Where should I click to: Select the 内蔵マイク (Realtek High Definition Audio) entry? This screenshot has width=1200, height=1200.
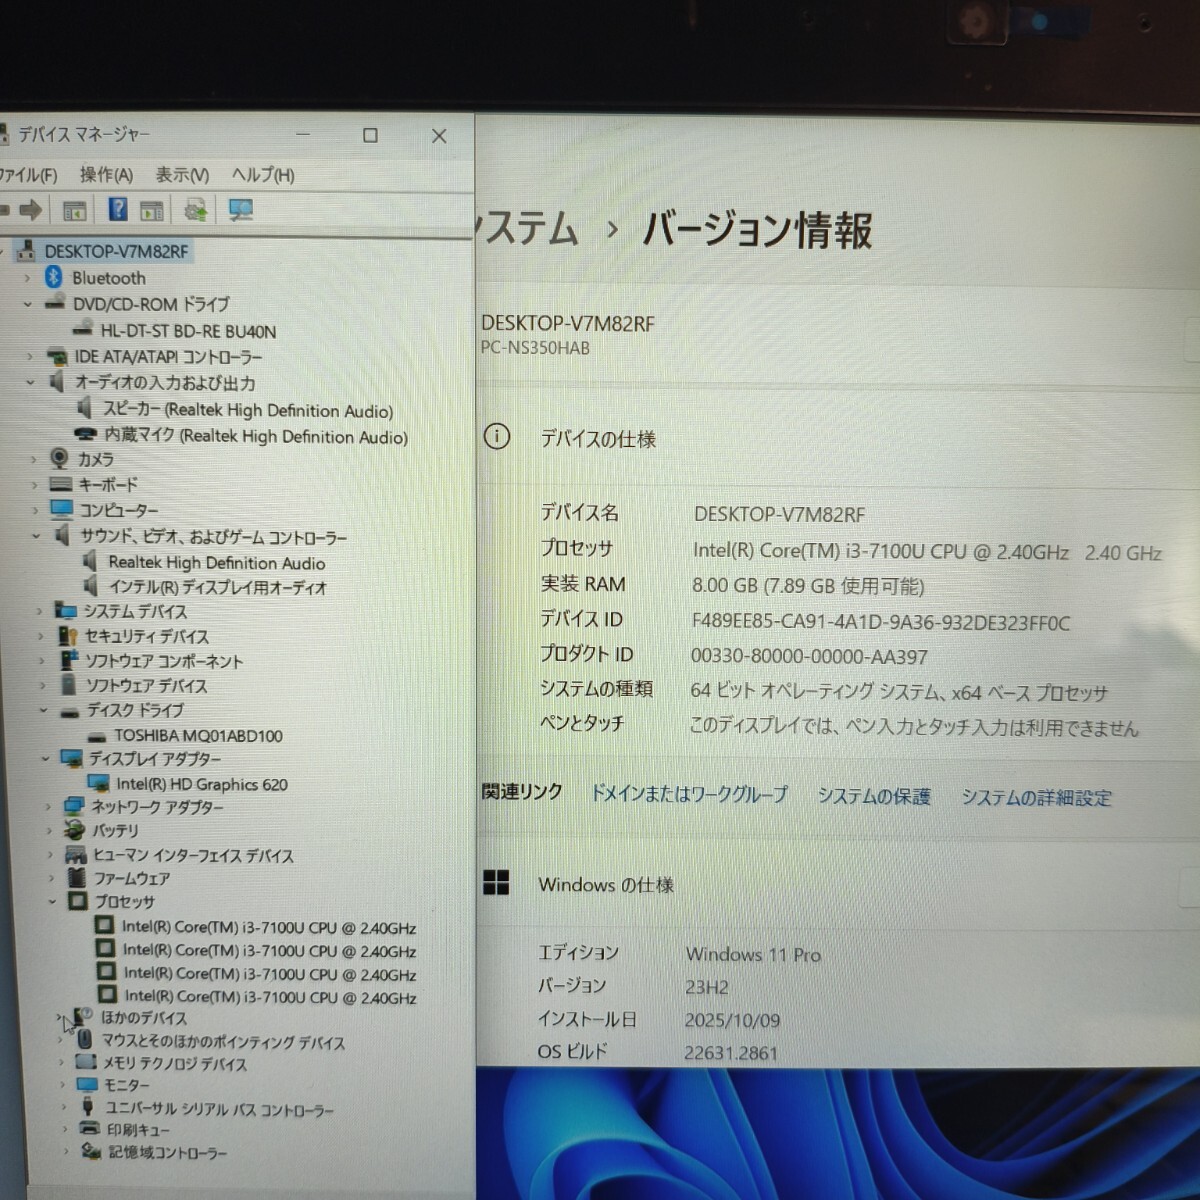pyautogui.click(x=256, y=436)
